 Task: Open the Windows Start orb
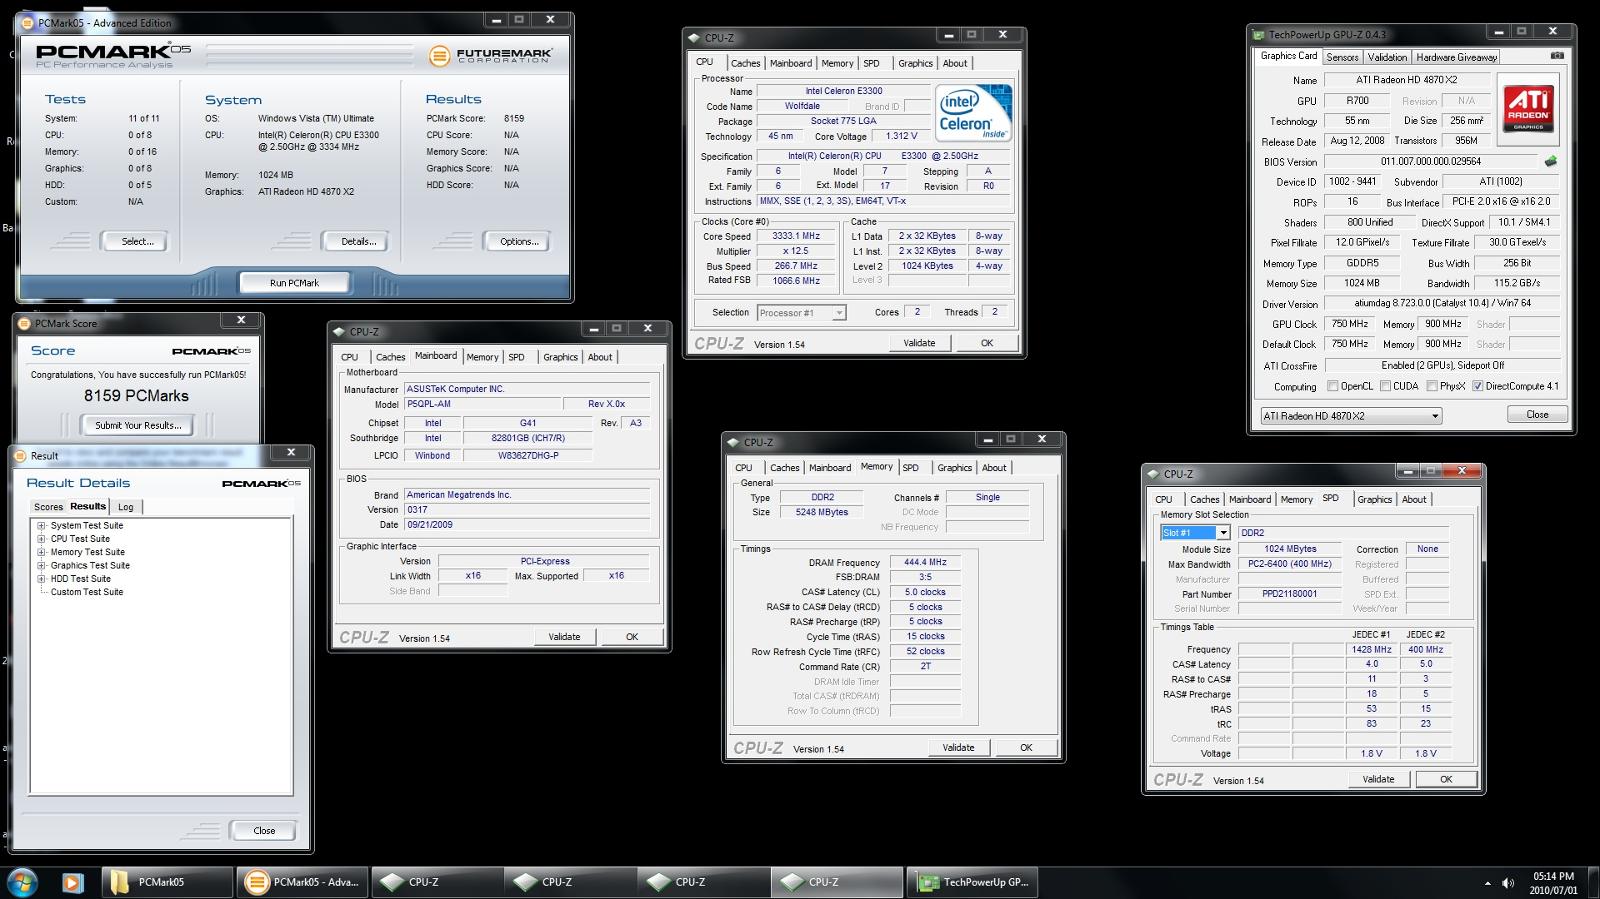(x=22, y=882)
